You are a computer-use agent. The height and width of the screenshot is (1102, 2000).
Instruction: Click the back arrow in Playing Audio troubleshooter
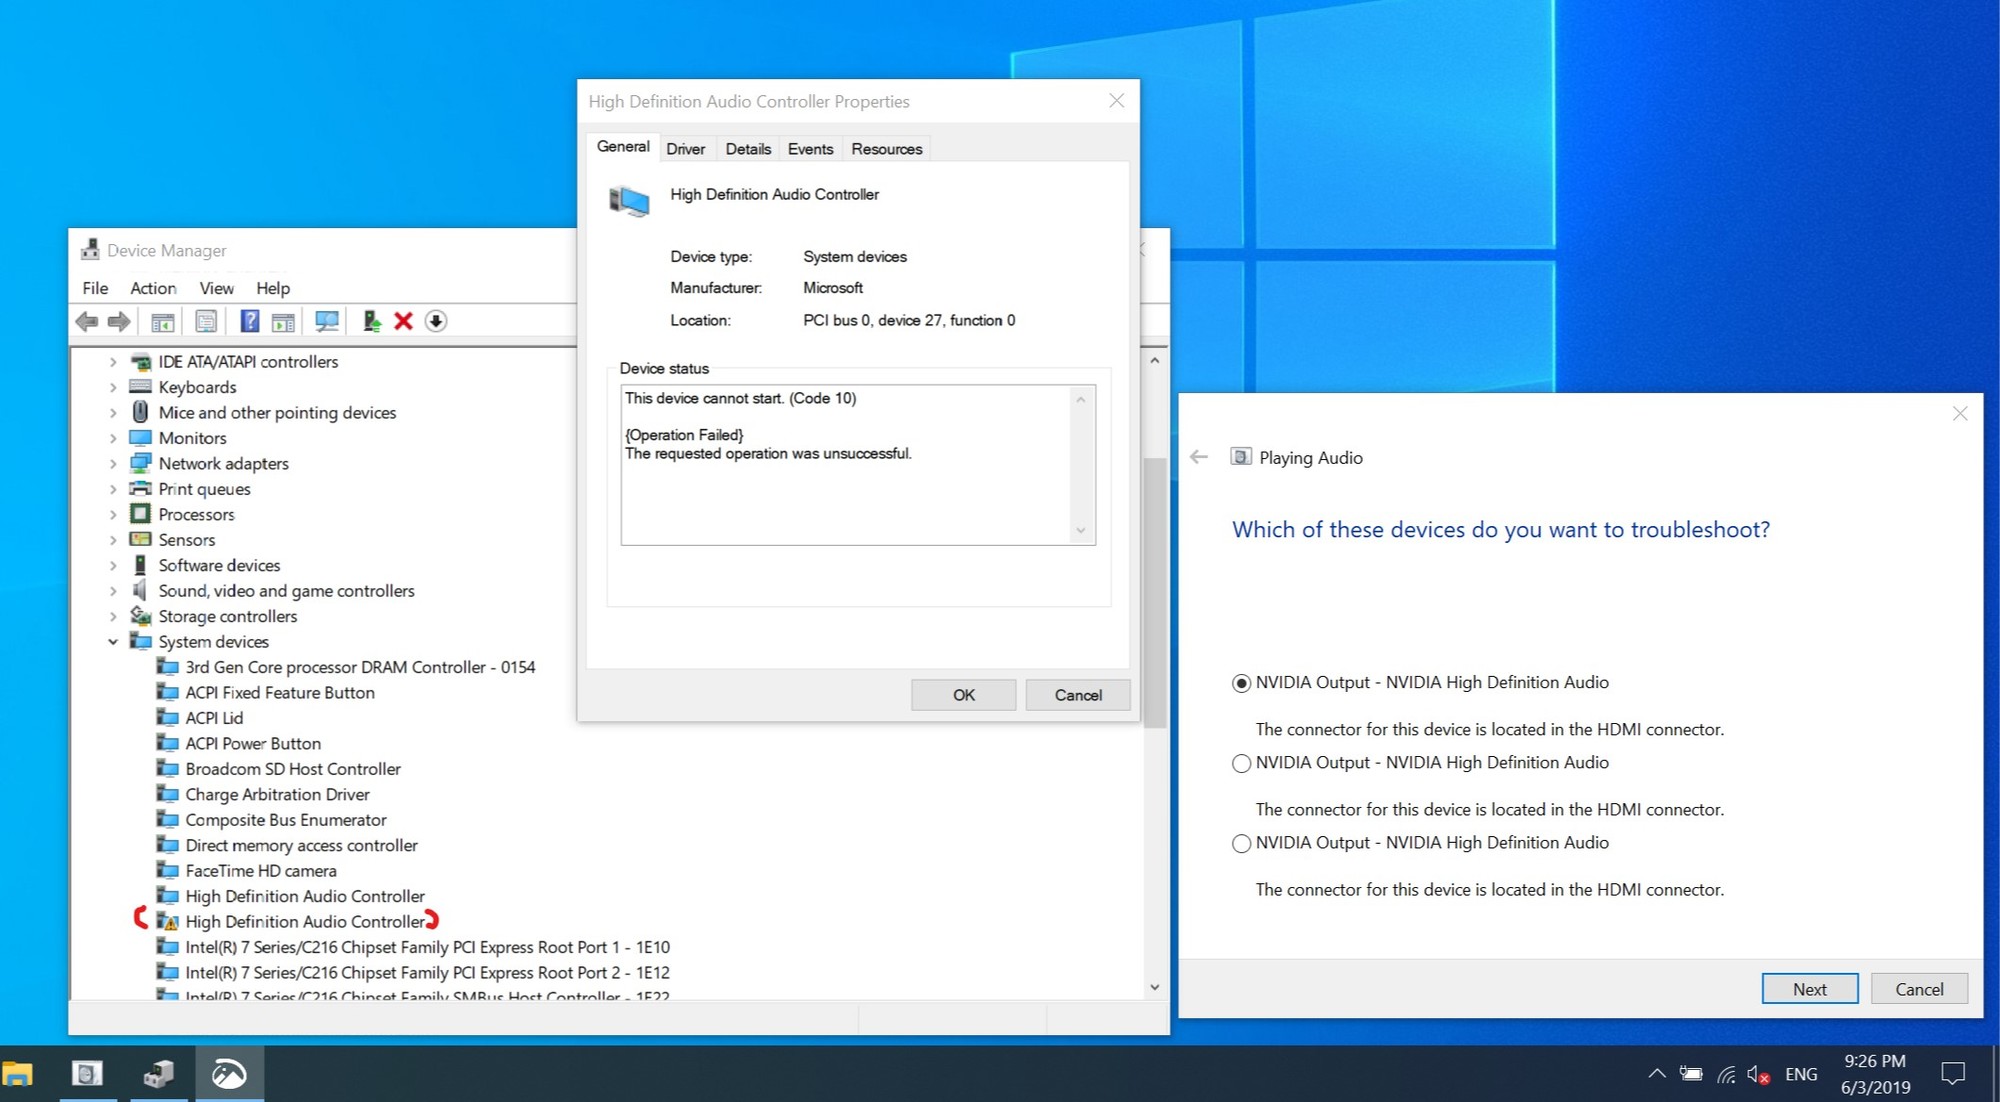[1199, 457]
